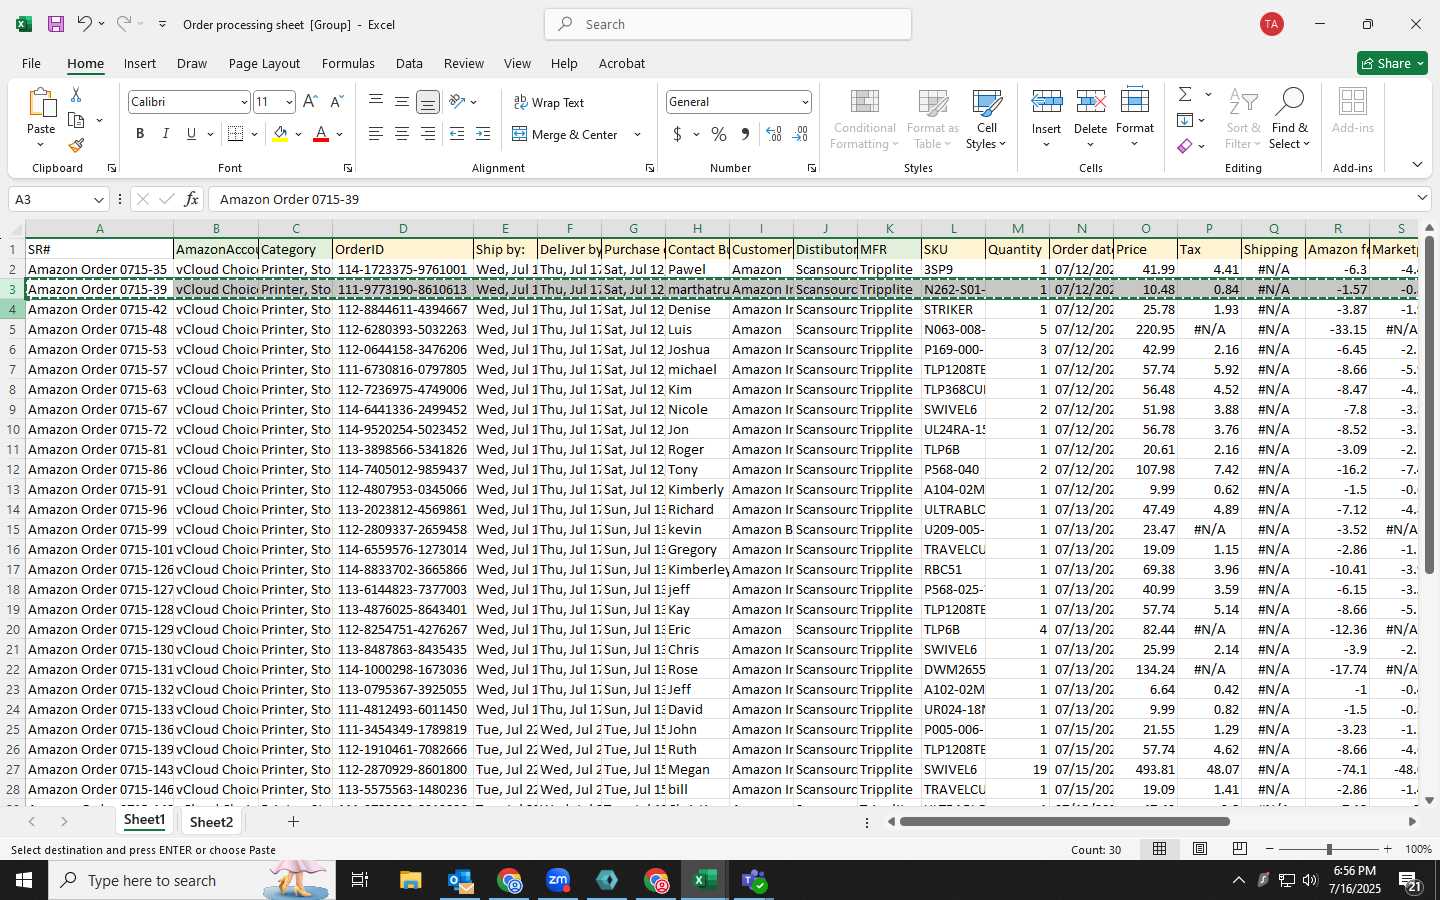Click the Undo arrow icon
This screenshot has height=900, width=1440.
85,24
